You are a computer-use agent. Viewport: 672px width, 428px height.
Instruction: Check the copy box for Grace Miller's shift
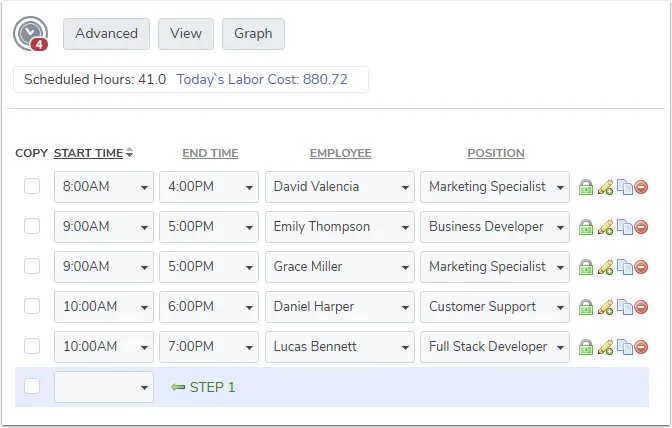point(32,266)
